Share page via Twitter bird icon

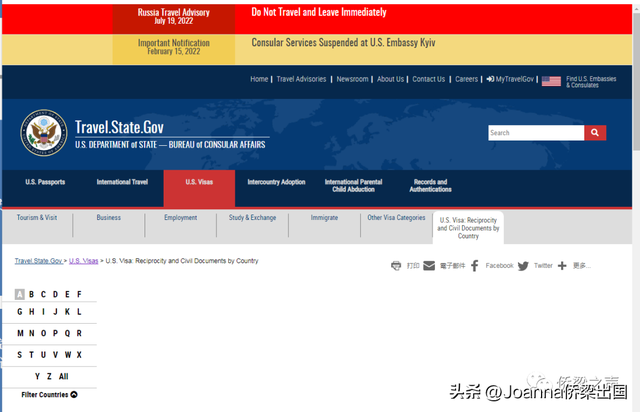coord(523,266)
